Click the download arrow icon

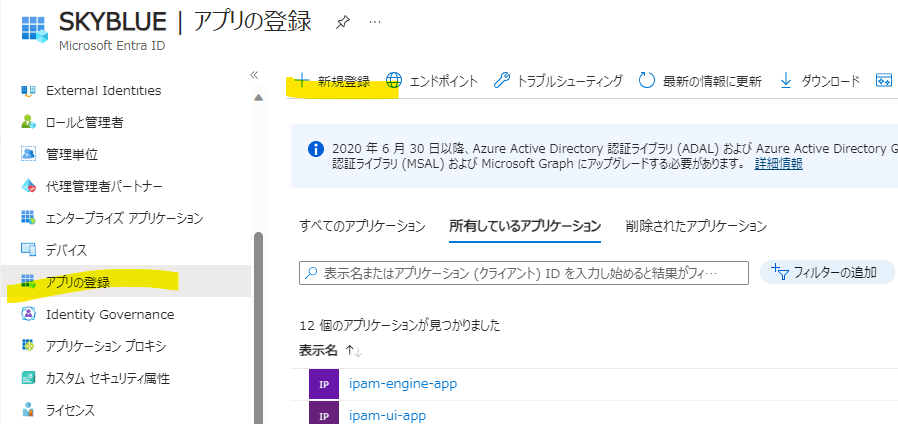[x=786, y=81]
